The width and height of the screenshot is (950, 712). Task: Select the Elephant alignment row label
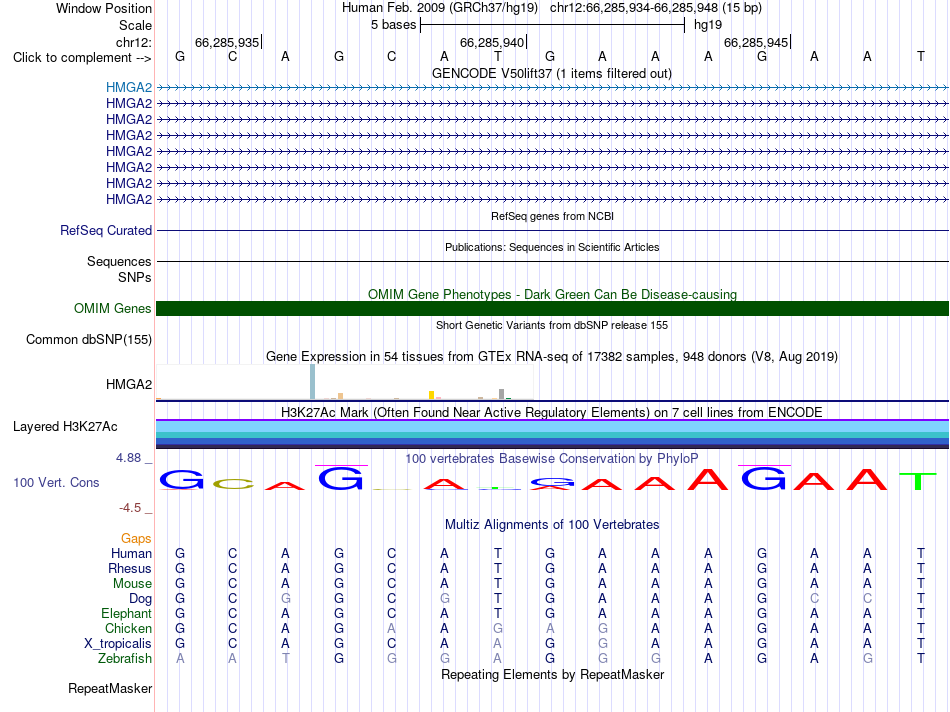pyautogui.click(x=126, y=613)
